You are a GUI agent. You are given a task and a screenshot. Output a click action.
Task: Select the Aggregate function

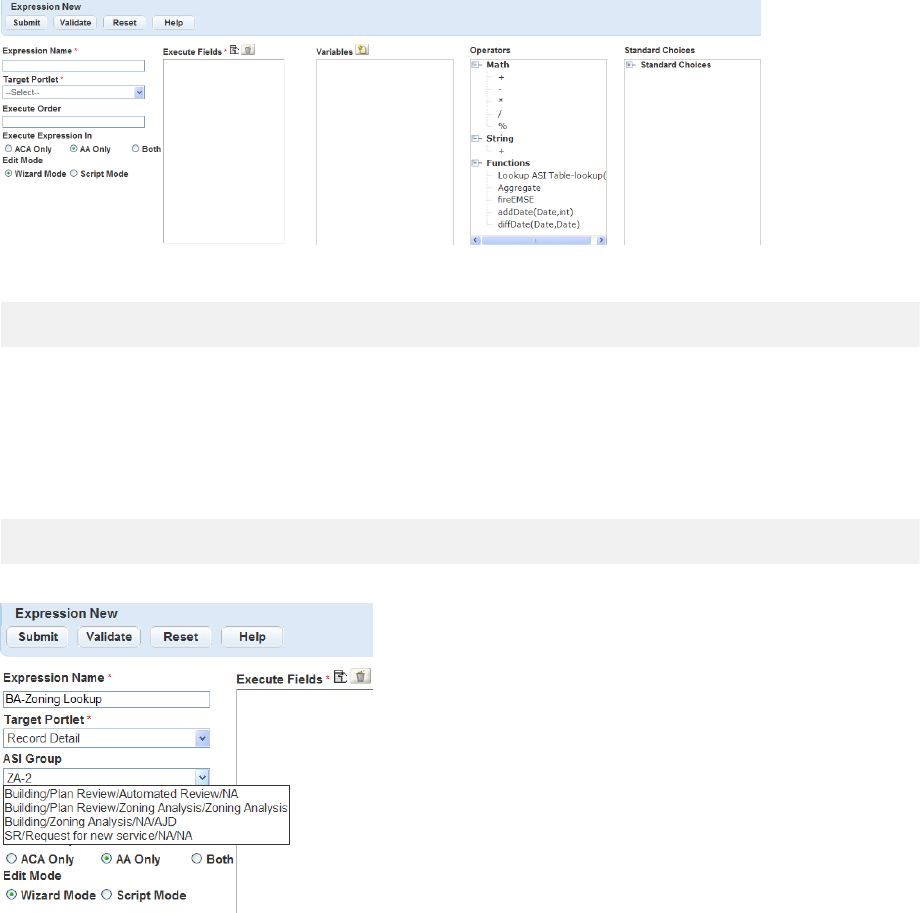(519, 188)
